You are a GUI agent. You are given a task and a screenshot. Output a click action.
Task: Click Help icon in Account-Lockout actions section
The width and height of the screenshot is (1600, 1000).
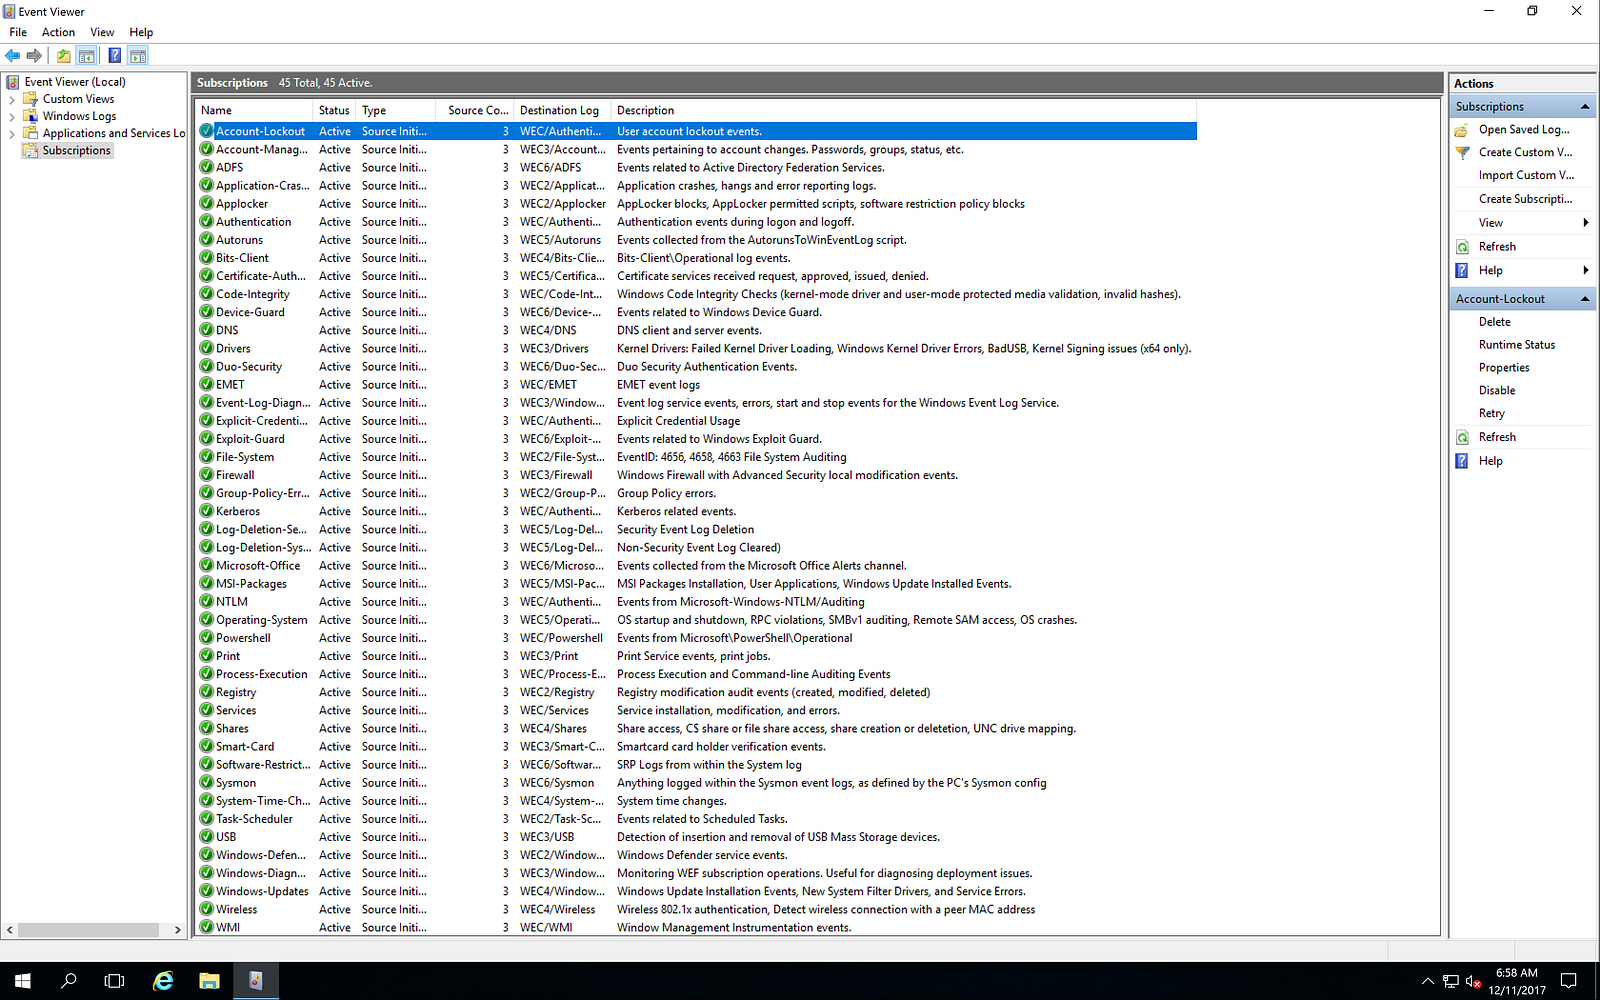pyautogui.click(x=1462, y=461)
